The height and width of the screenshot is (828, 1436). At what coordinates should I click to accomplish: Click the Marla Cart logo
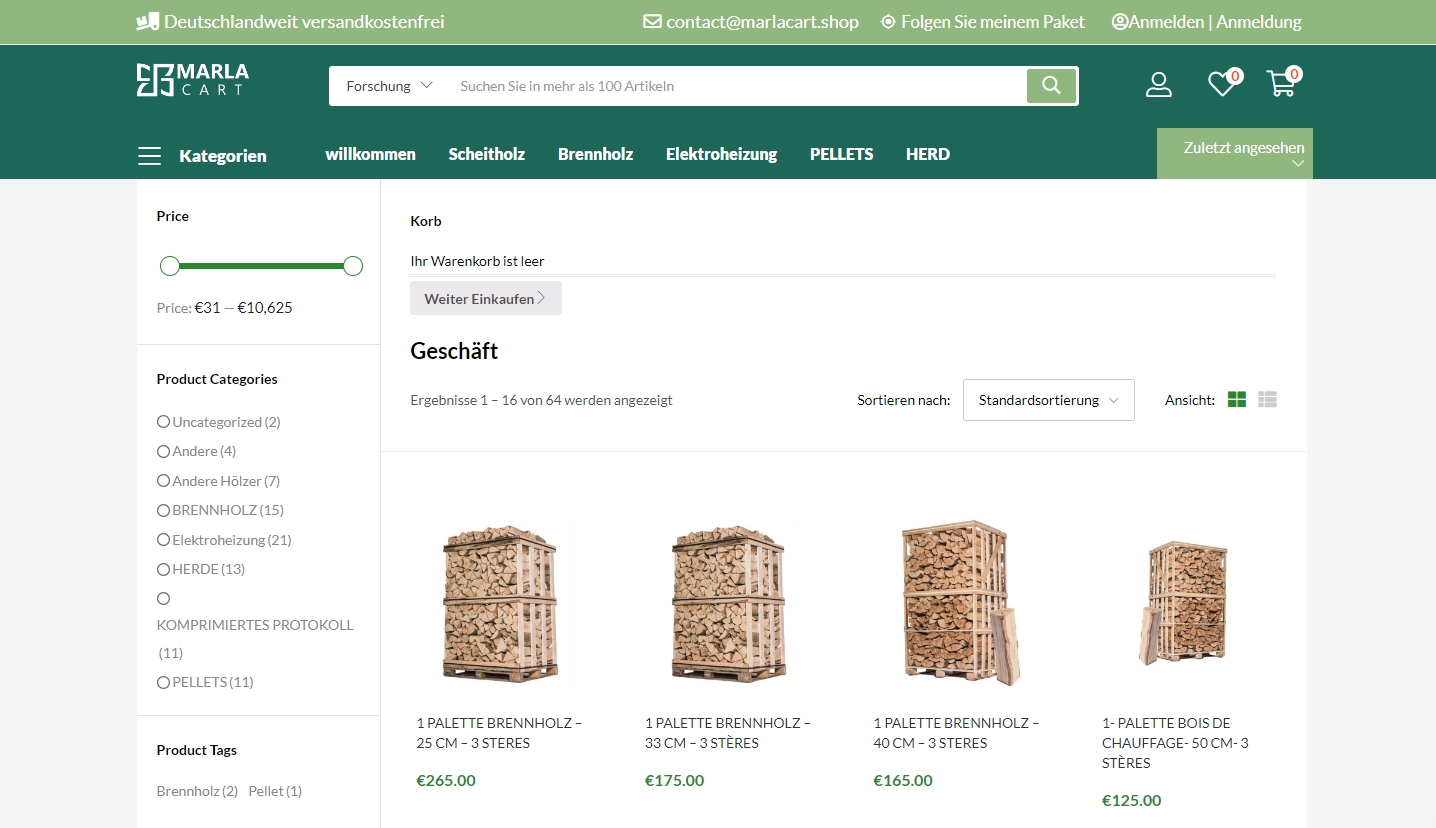193,80
